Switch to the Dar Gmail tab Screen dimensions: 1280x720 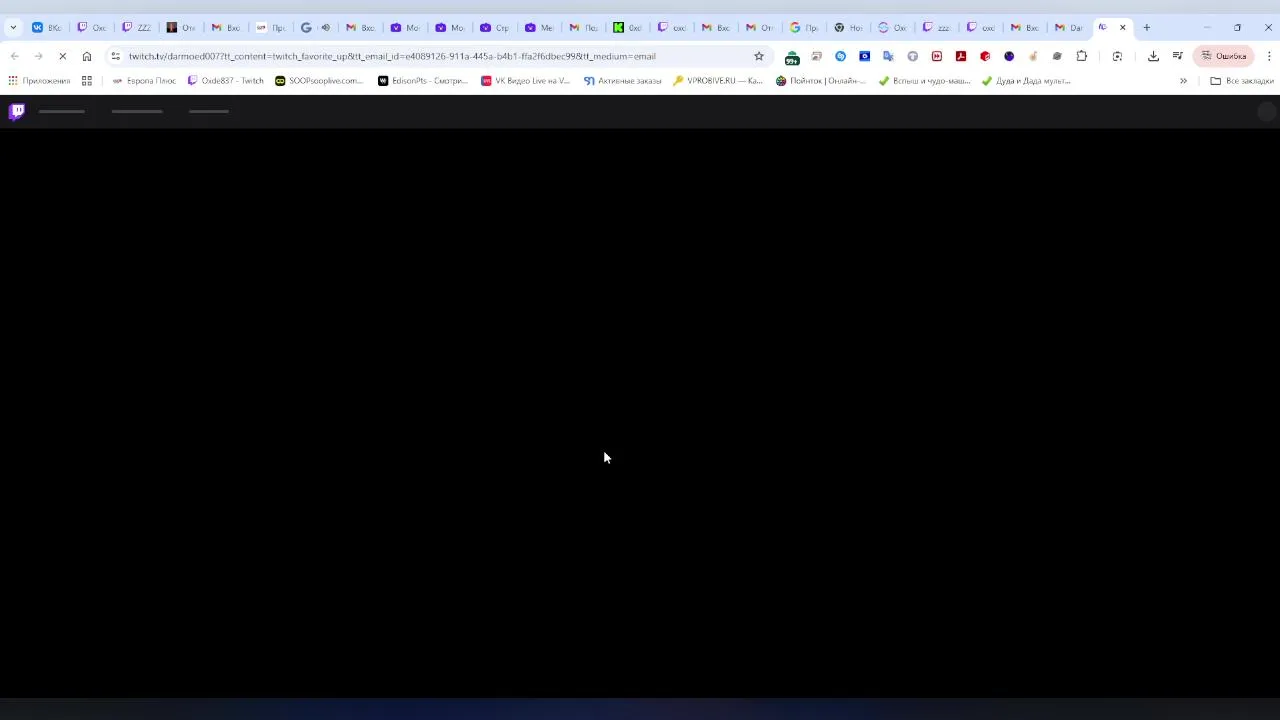[1068, 28]
